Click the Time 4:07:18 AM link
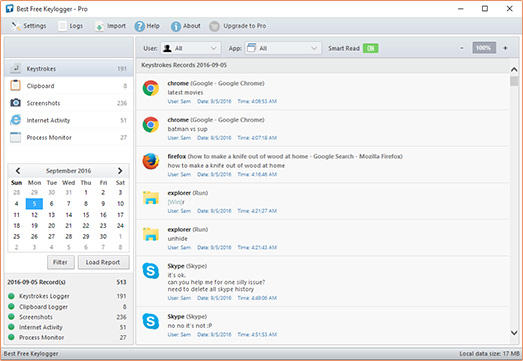This screenshot has width=523, height=361. point(257,138)
